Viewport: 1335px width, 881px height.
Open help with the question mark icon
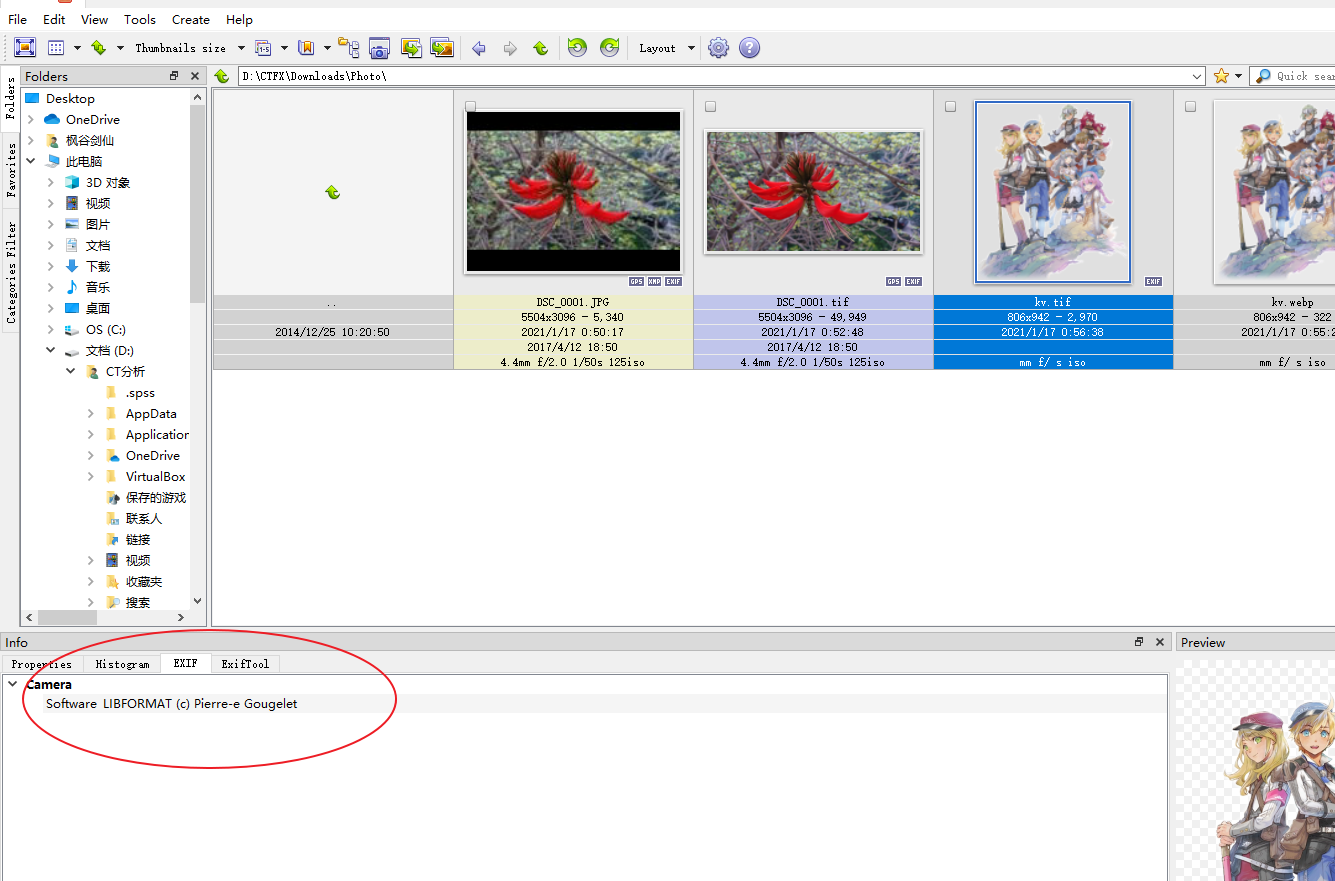[749, 47]
